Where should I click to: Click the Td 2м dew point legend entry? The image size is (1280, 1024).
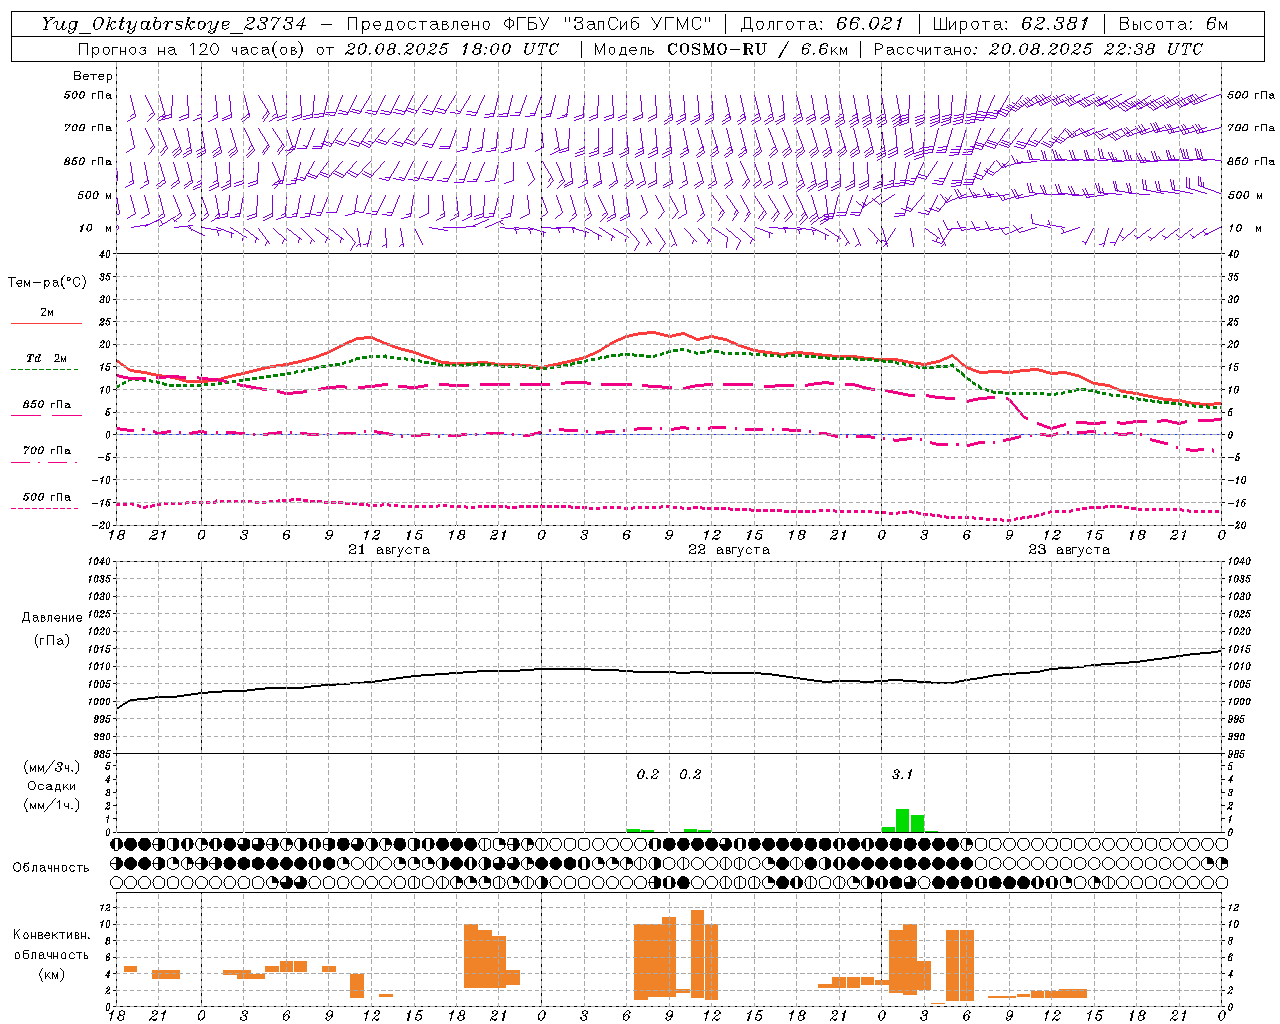[x=46, y=358]
